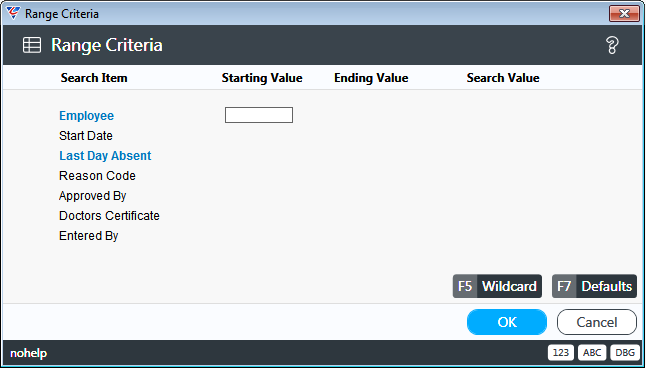The width and height of the screenshot is (646, 371).
Task: Select the Last Day Absent search item
Action: point(105,156)
